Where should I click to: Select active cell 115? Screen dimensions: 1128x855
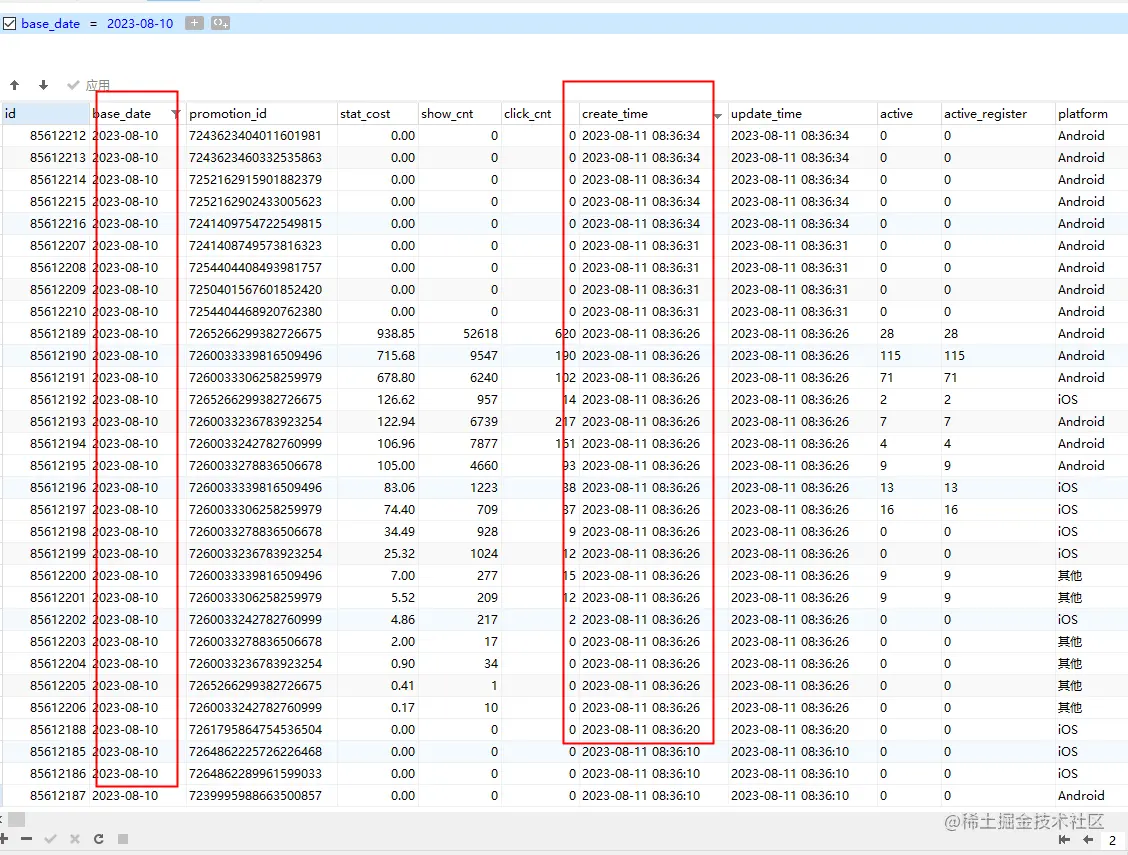coord(909,355)
